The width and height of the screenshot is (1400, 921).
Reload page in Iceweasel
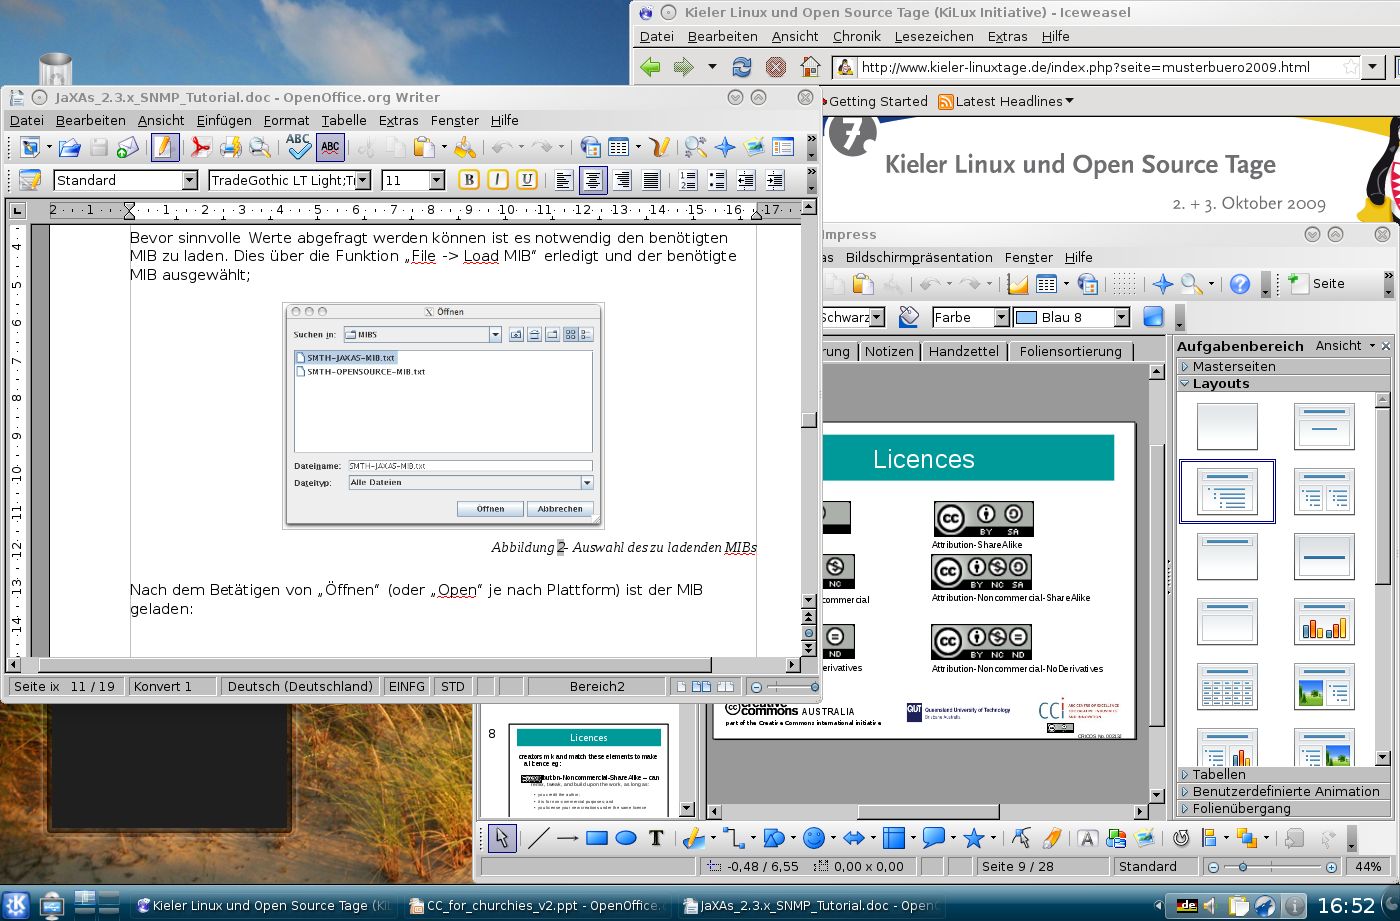point(742,67)
